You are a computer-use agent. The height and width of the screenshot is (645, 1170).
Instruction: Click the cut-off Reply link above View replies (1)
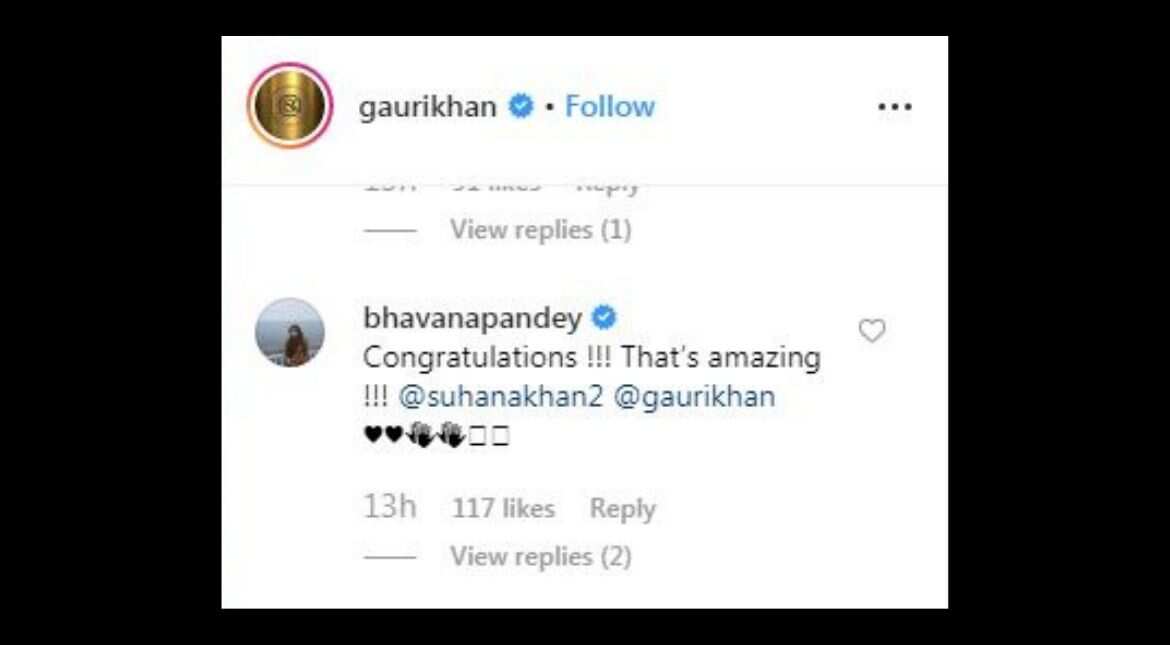[x=609, y=185]
